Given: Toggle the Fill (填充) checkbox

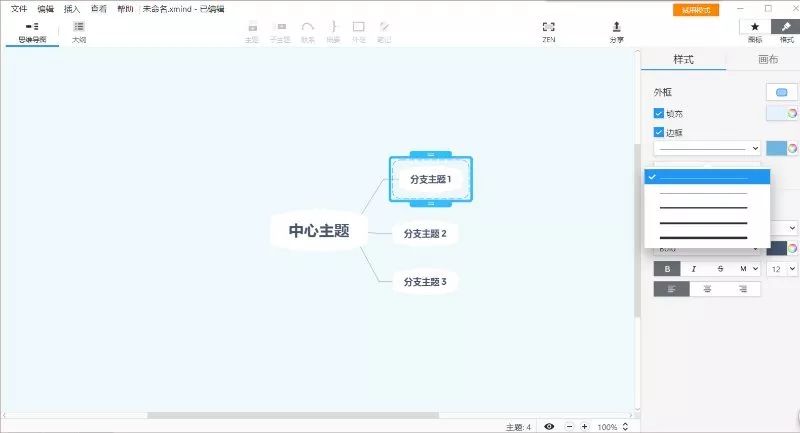Looking at the screenshot, I should (658, 113).
